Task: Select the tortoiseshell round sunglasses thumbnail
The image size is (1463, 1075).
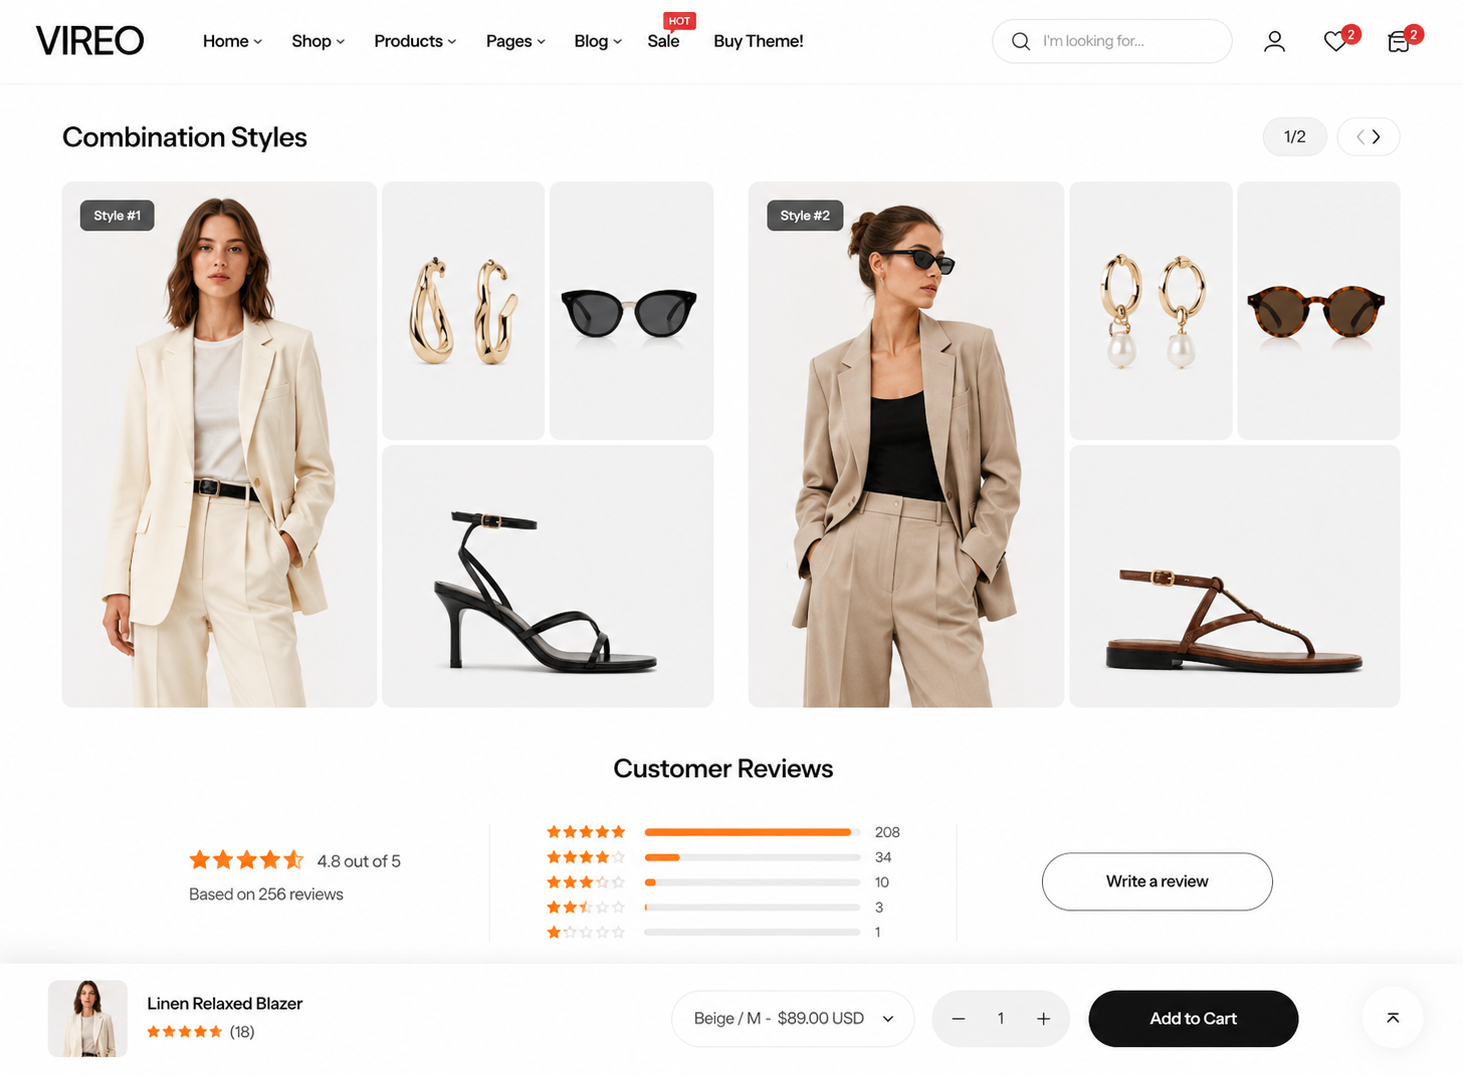Action: tap(1318, 310)
